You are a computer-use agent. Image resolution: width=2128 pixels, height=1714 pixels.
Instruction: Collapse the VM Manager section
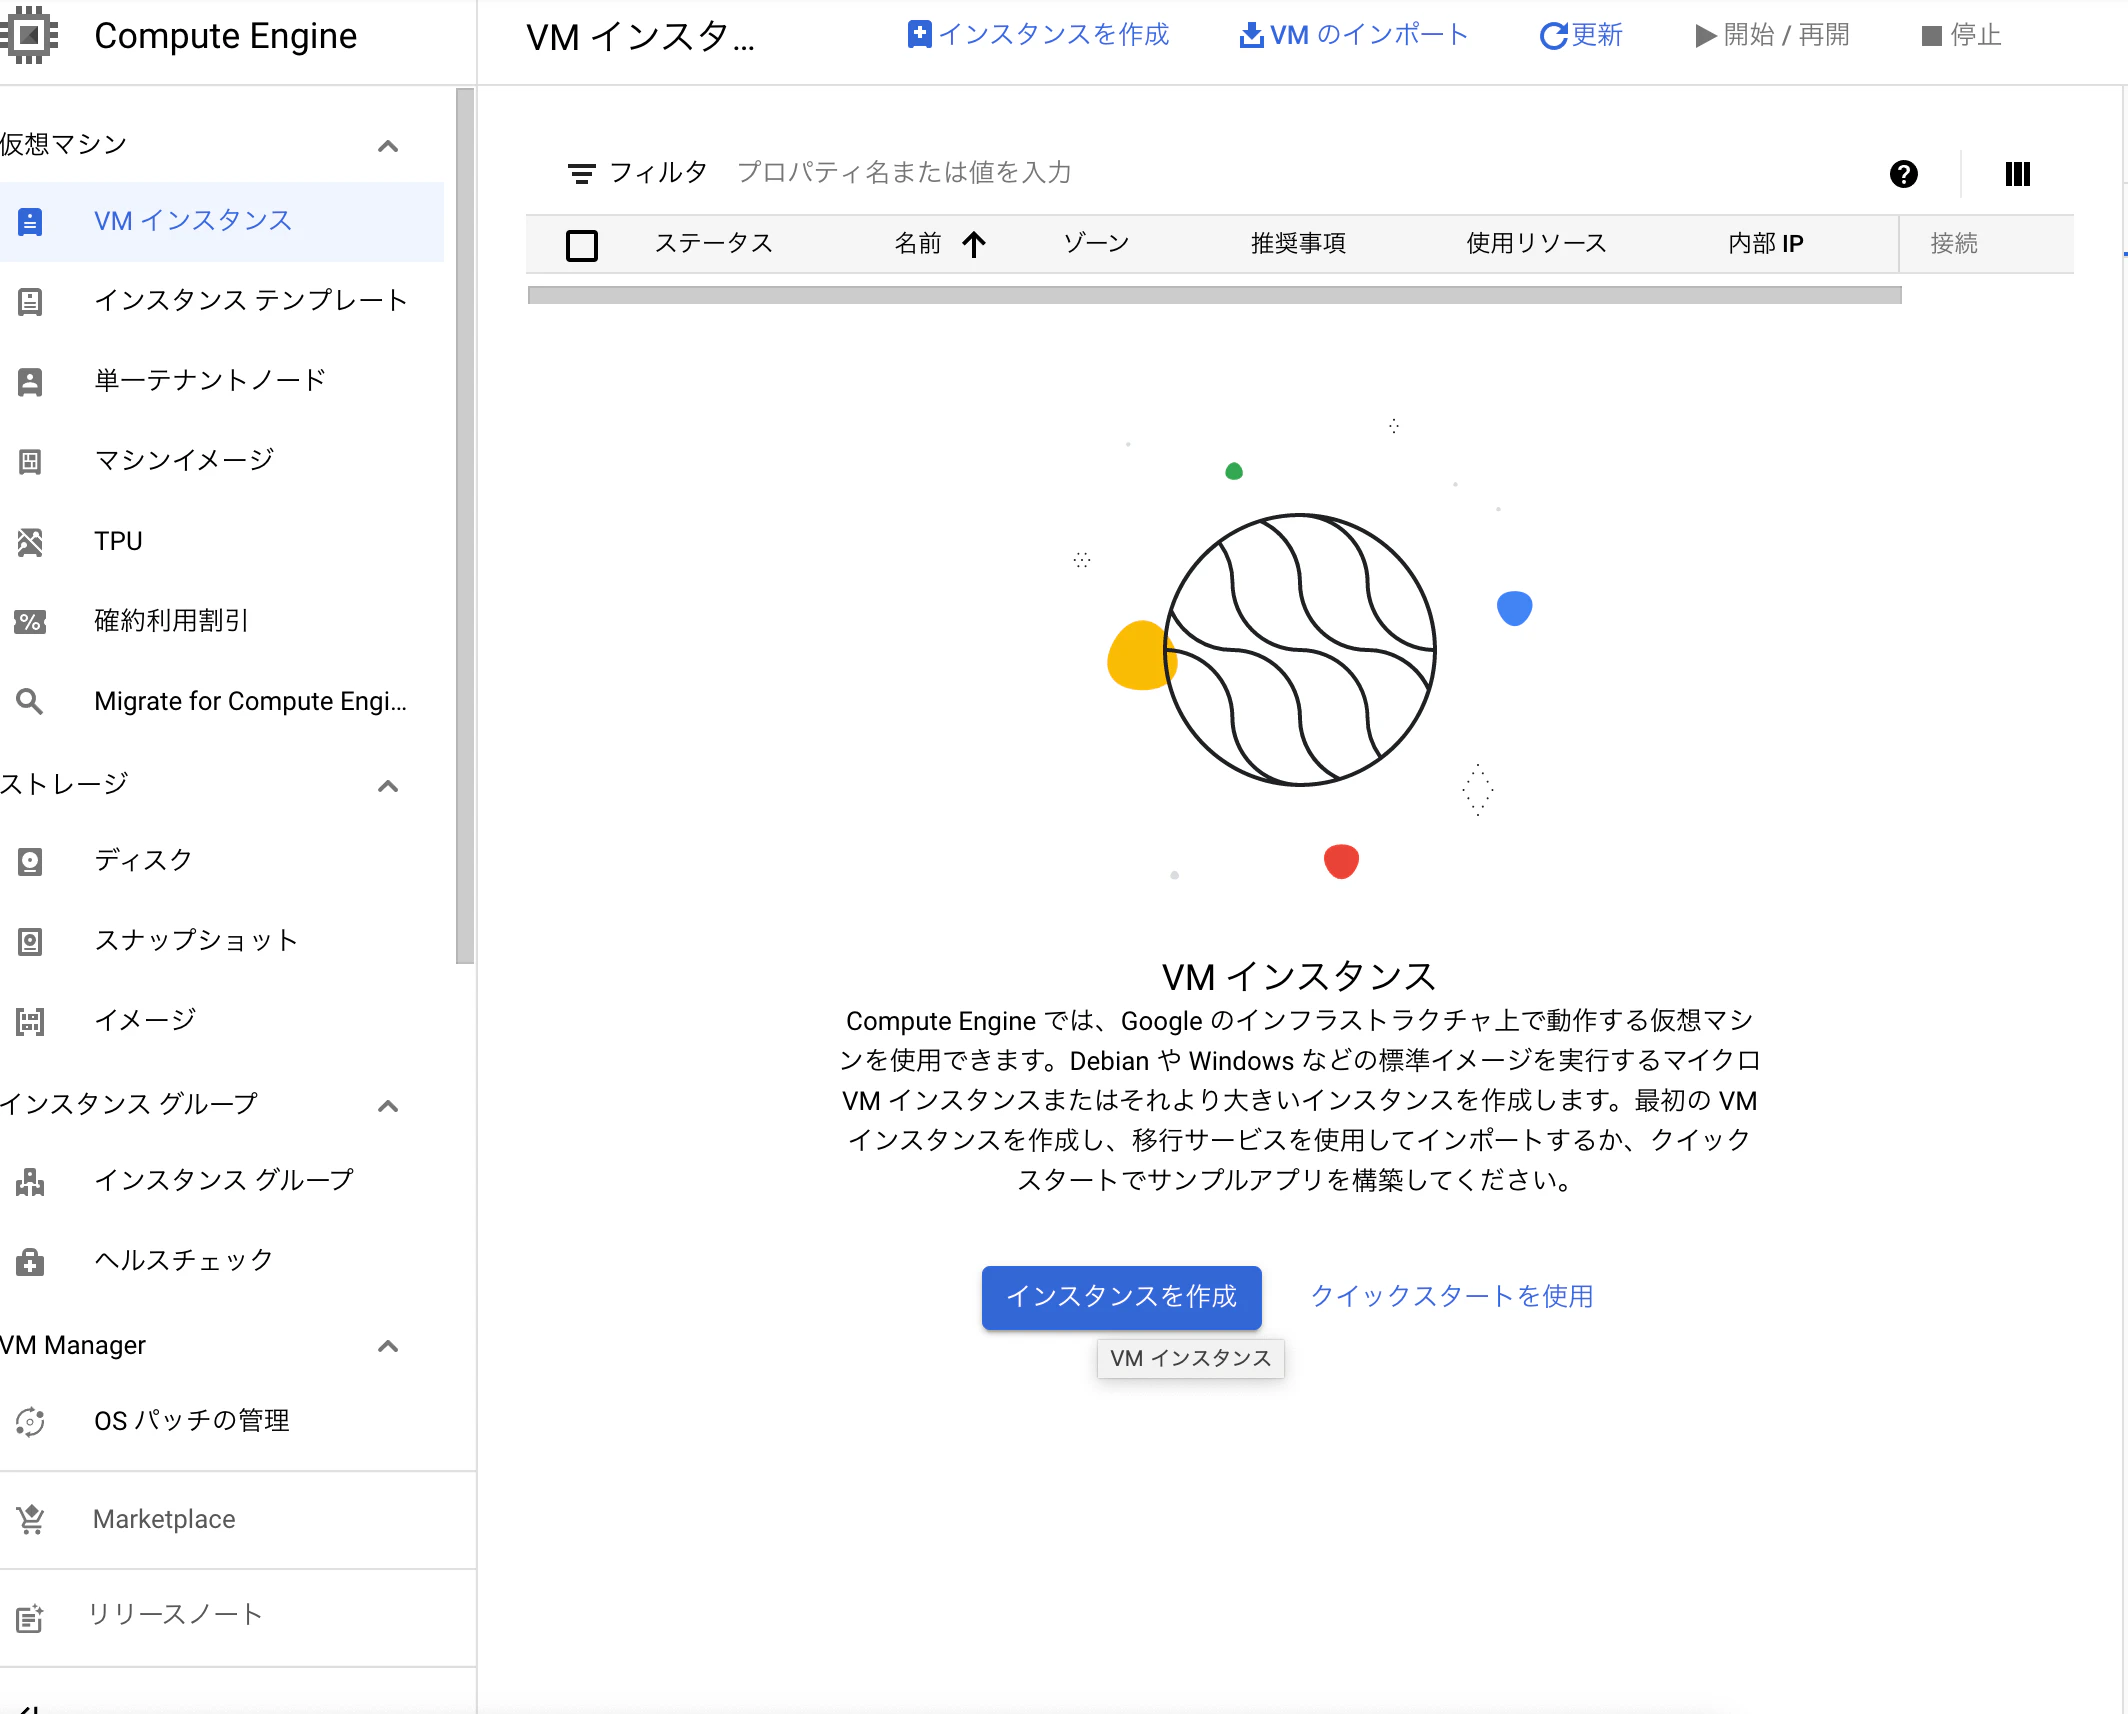click(388, 1346)
